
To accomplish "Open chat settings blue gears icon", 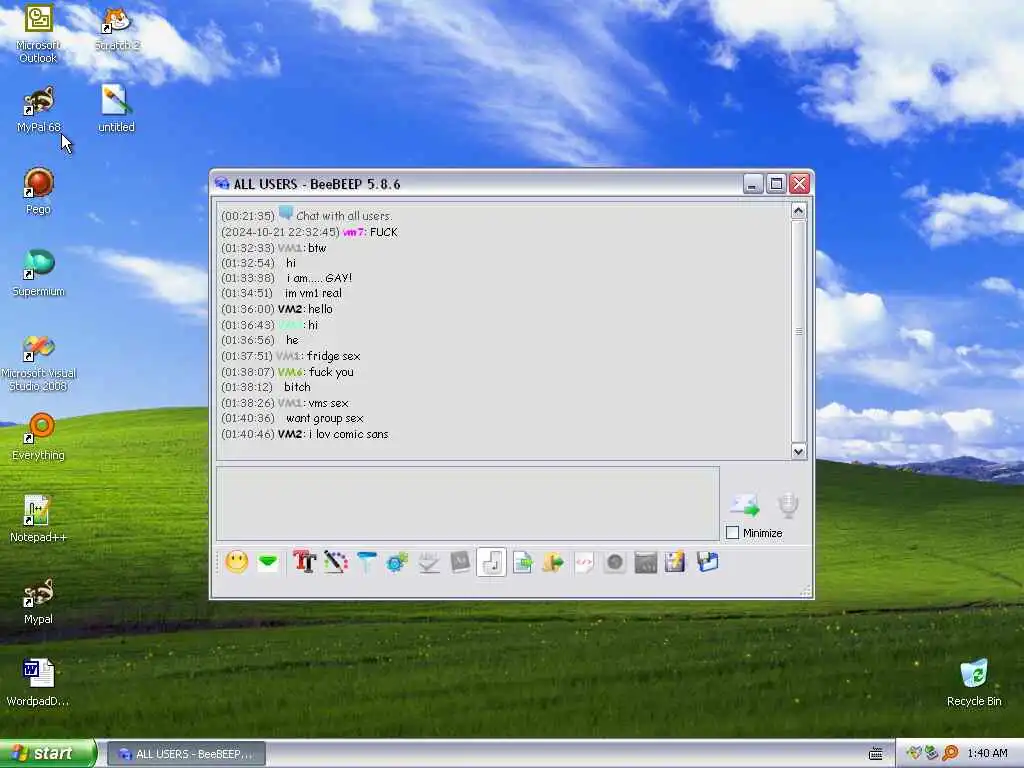I will (396, 562).
